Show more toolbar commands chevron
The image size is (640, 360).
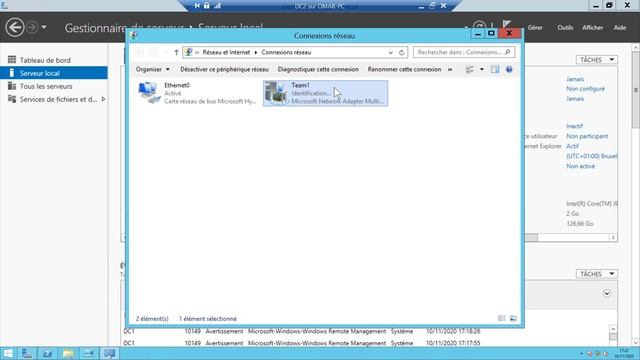click(x=450, y=69)
